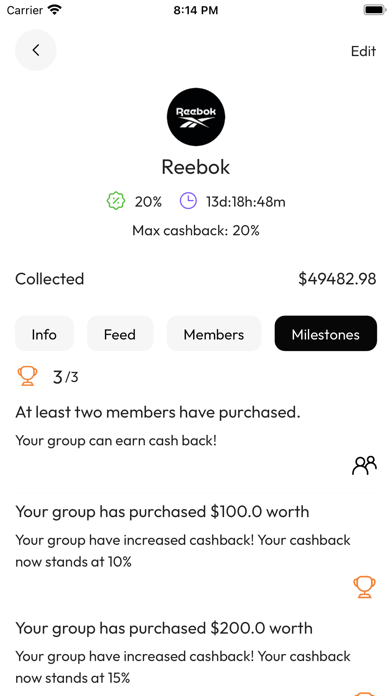Tap the 13d:18h:48m countdown timer

(245, 202)
